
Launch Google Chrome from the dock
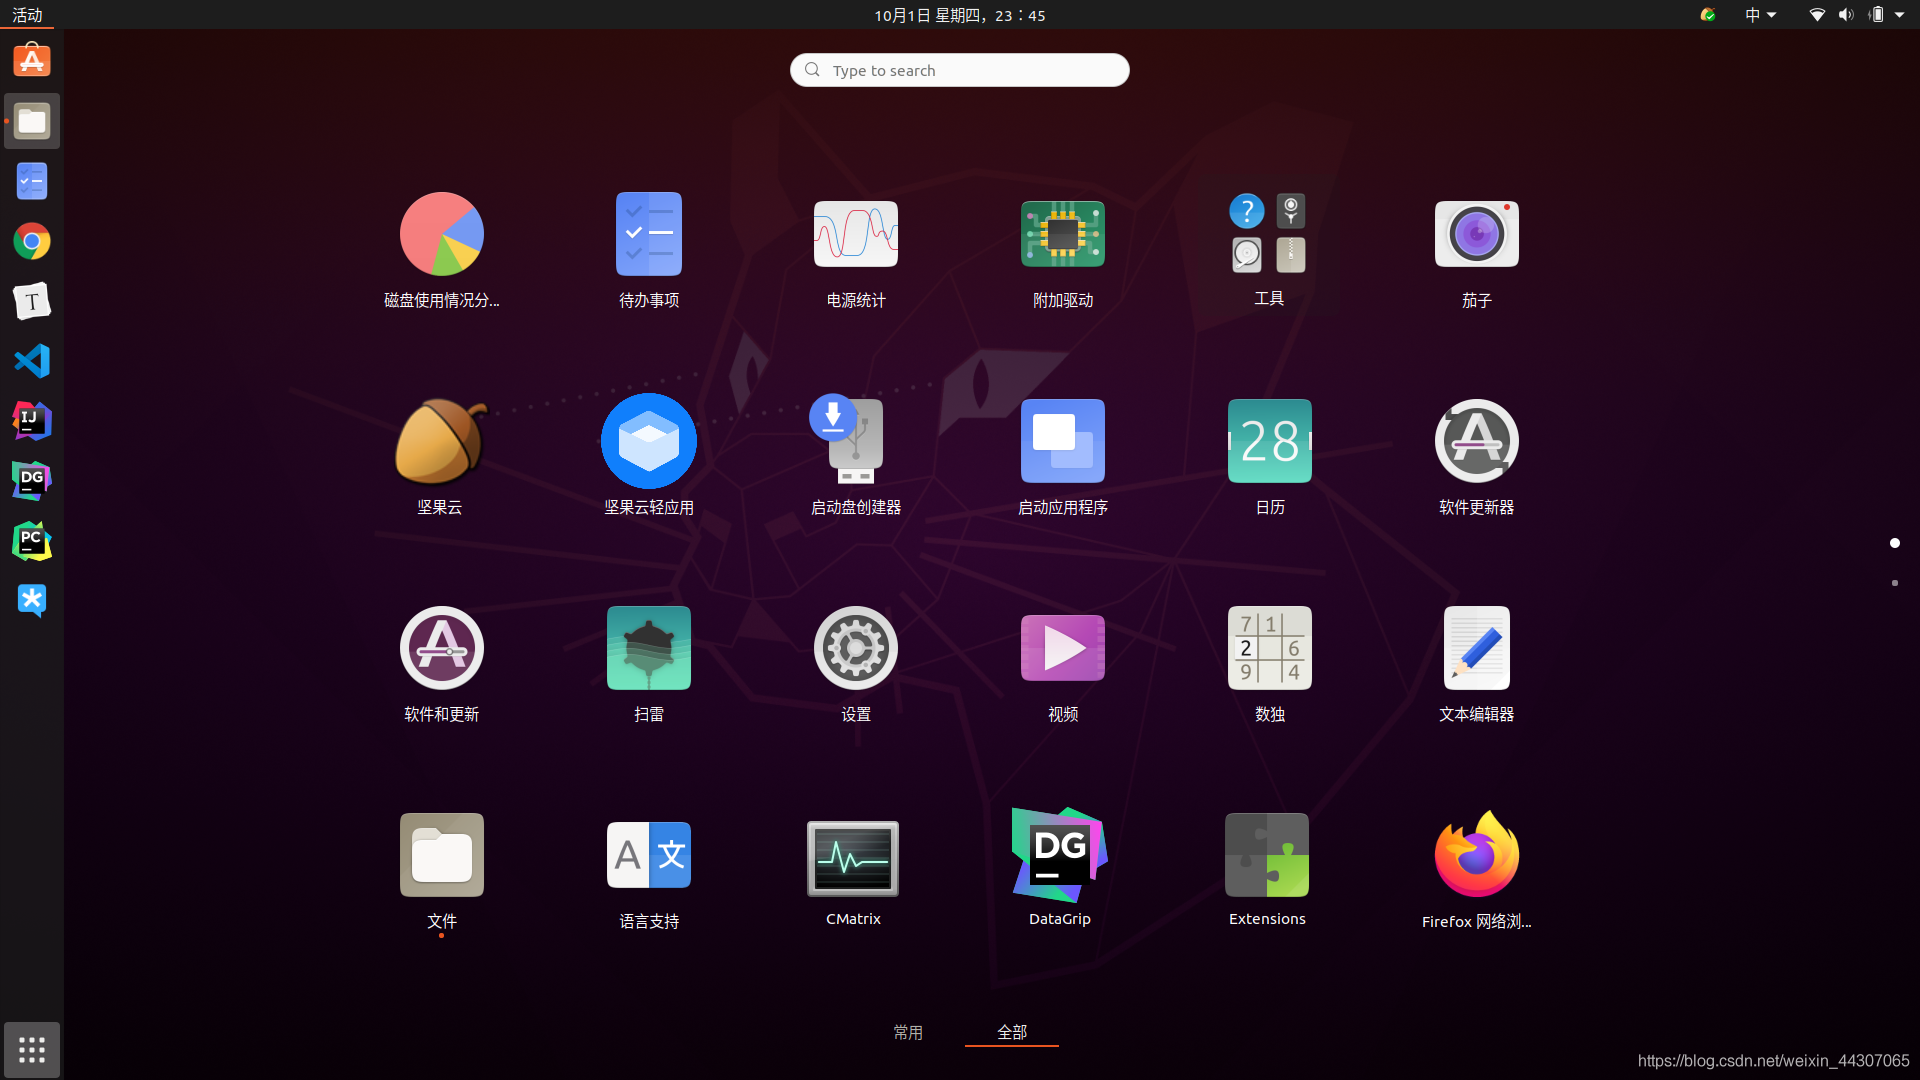[x=32, y=241]
